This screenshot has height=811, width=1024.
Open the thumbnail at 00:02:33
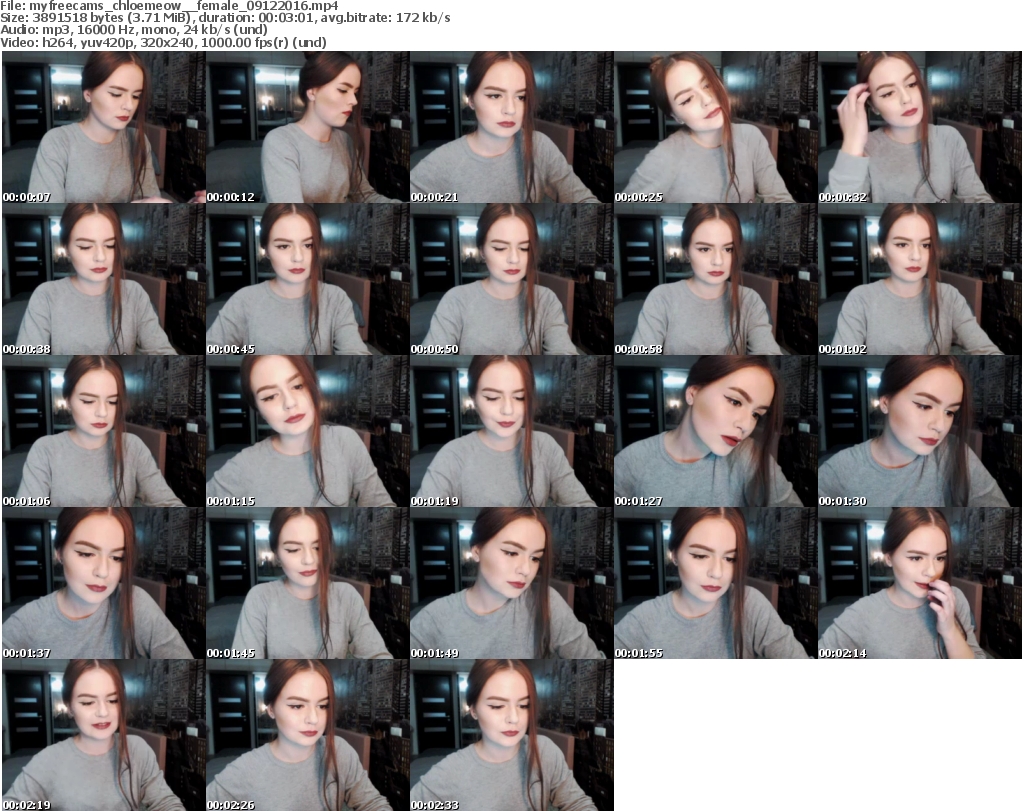(511, 735)
